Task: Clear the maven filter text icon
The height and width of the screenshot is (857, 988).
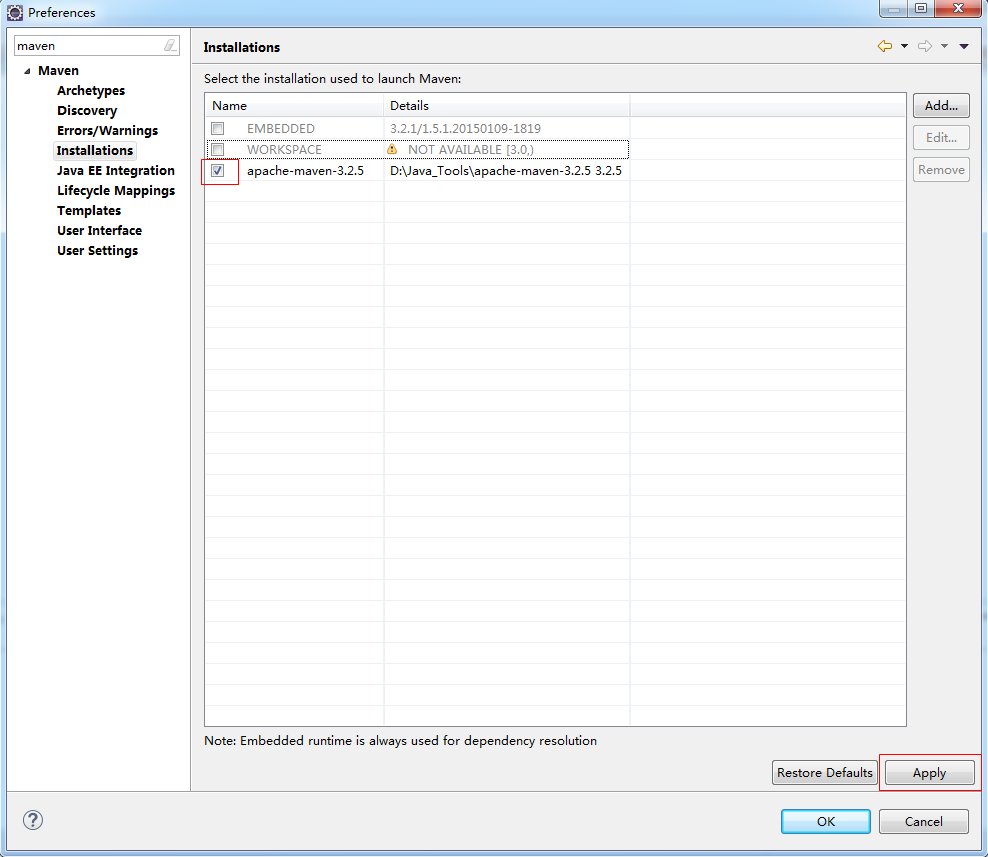Action: click(169, 45)
